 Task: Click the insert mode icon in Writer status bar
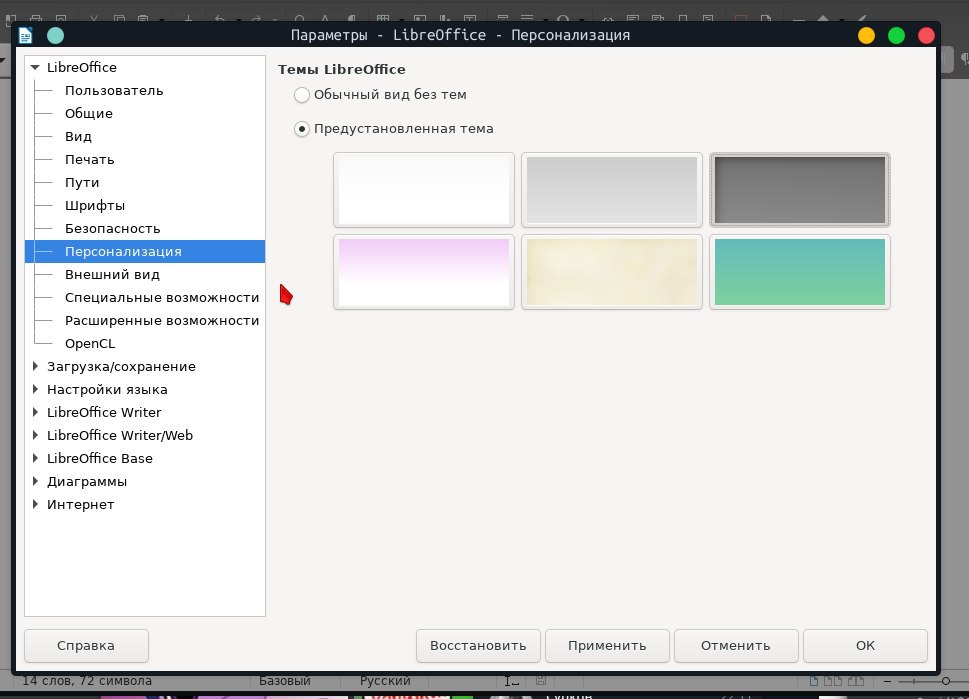point(511,681)
